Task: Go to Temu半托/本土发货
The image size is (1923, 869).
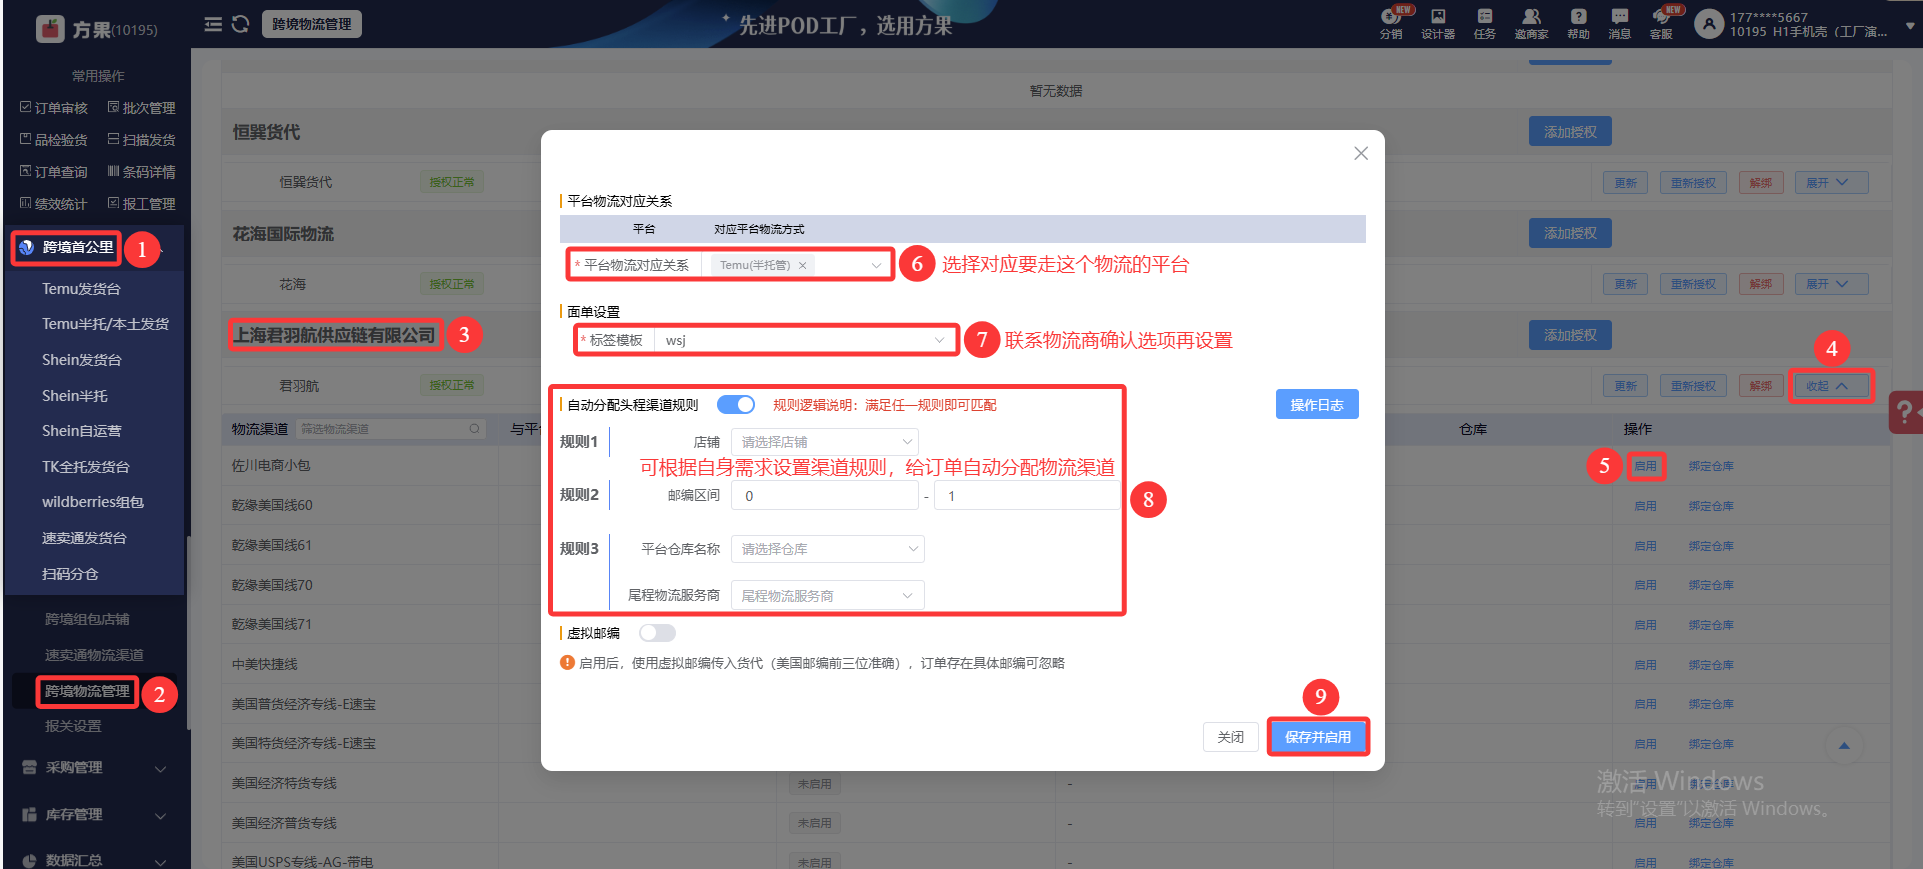Action: point(105,324)
